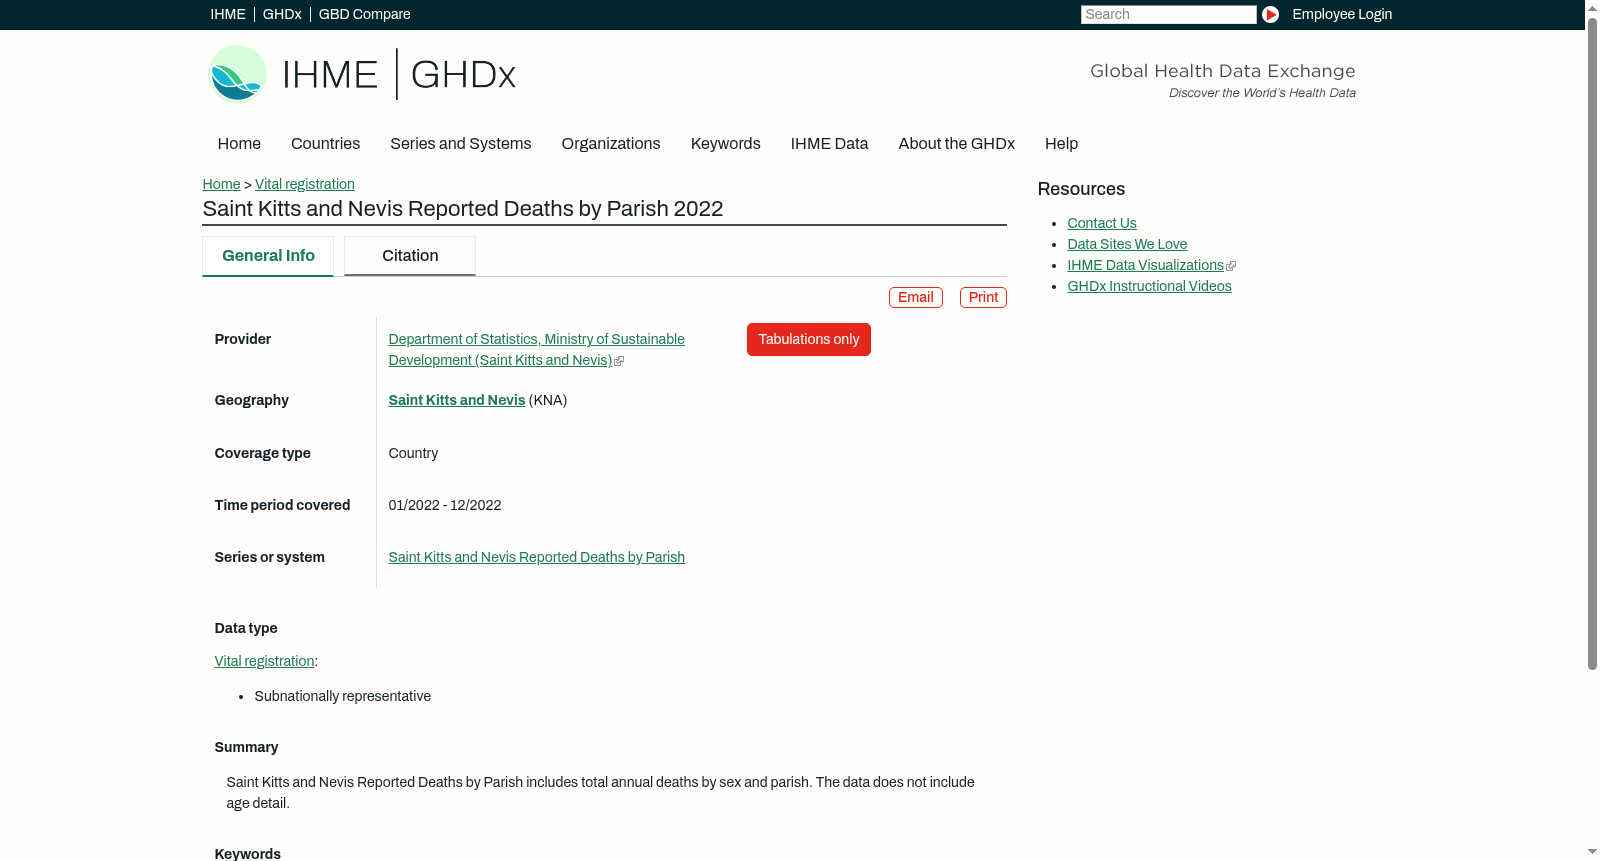This screenshot has width=1600, height=861.
Task: Open the Organizations menu item
Action: [x=611, y=144]
